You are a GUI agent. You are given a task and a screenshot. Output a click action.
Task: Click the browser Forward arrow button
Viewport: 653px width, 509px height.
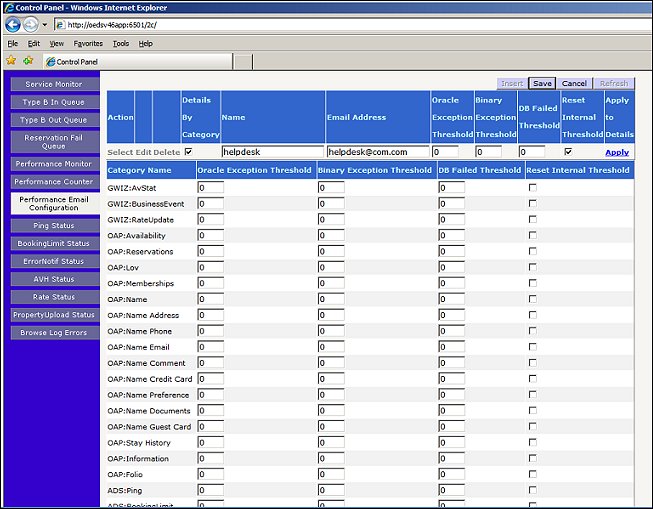(x=31, y=25)
